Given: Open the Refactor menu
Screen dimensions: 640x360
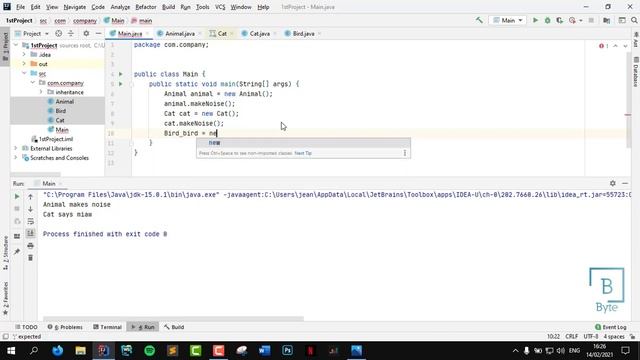Looking at the screenshot, I should (x=146, y=7).
